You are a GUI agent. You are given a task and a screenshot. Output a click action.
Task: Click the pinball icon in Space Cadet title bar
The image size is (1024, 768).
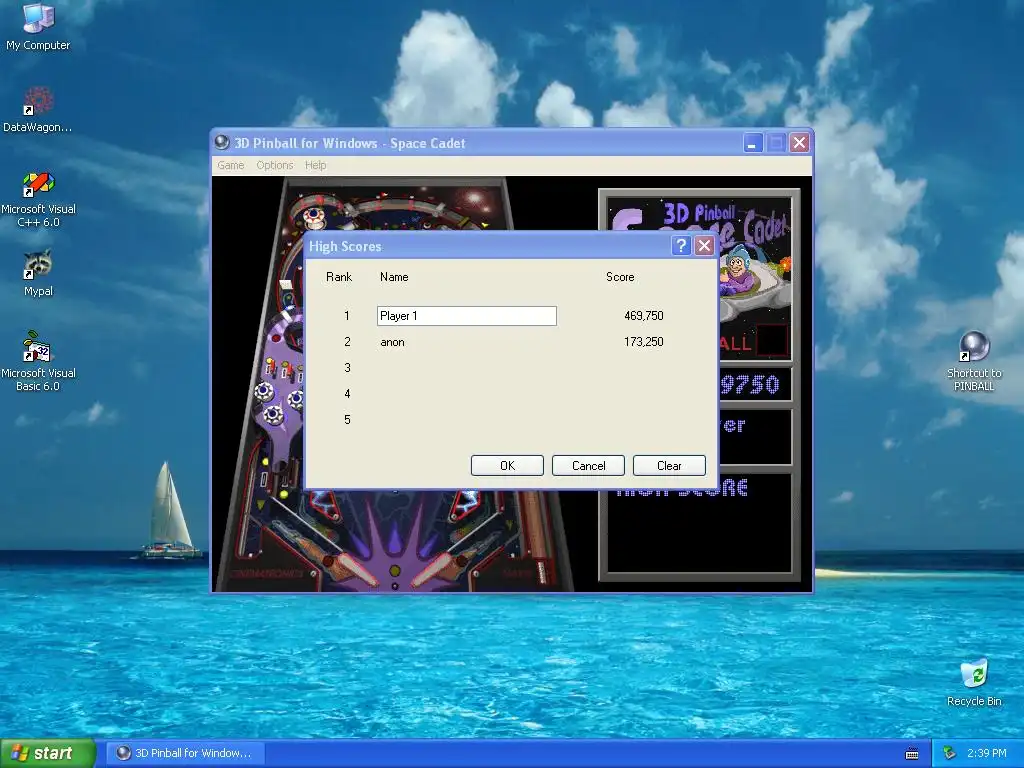click(x=222, y=142)
